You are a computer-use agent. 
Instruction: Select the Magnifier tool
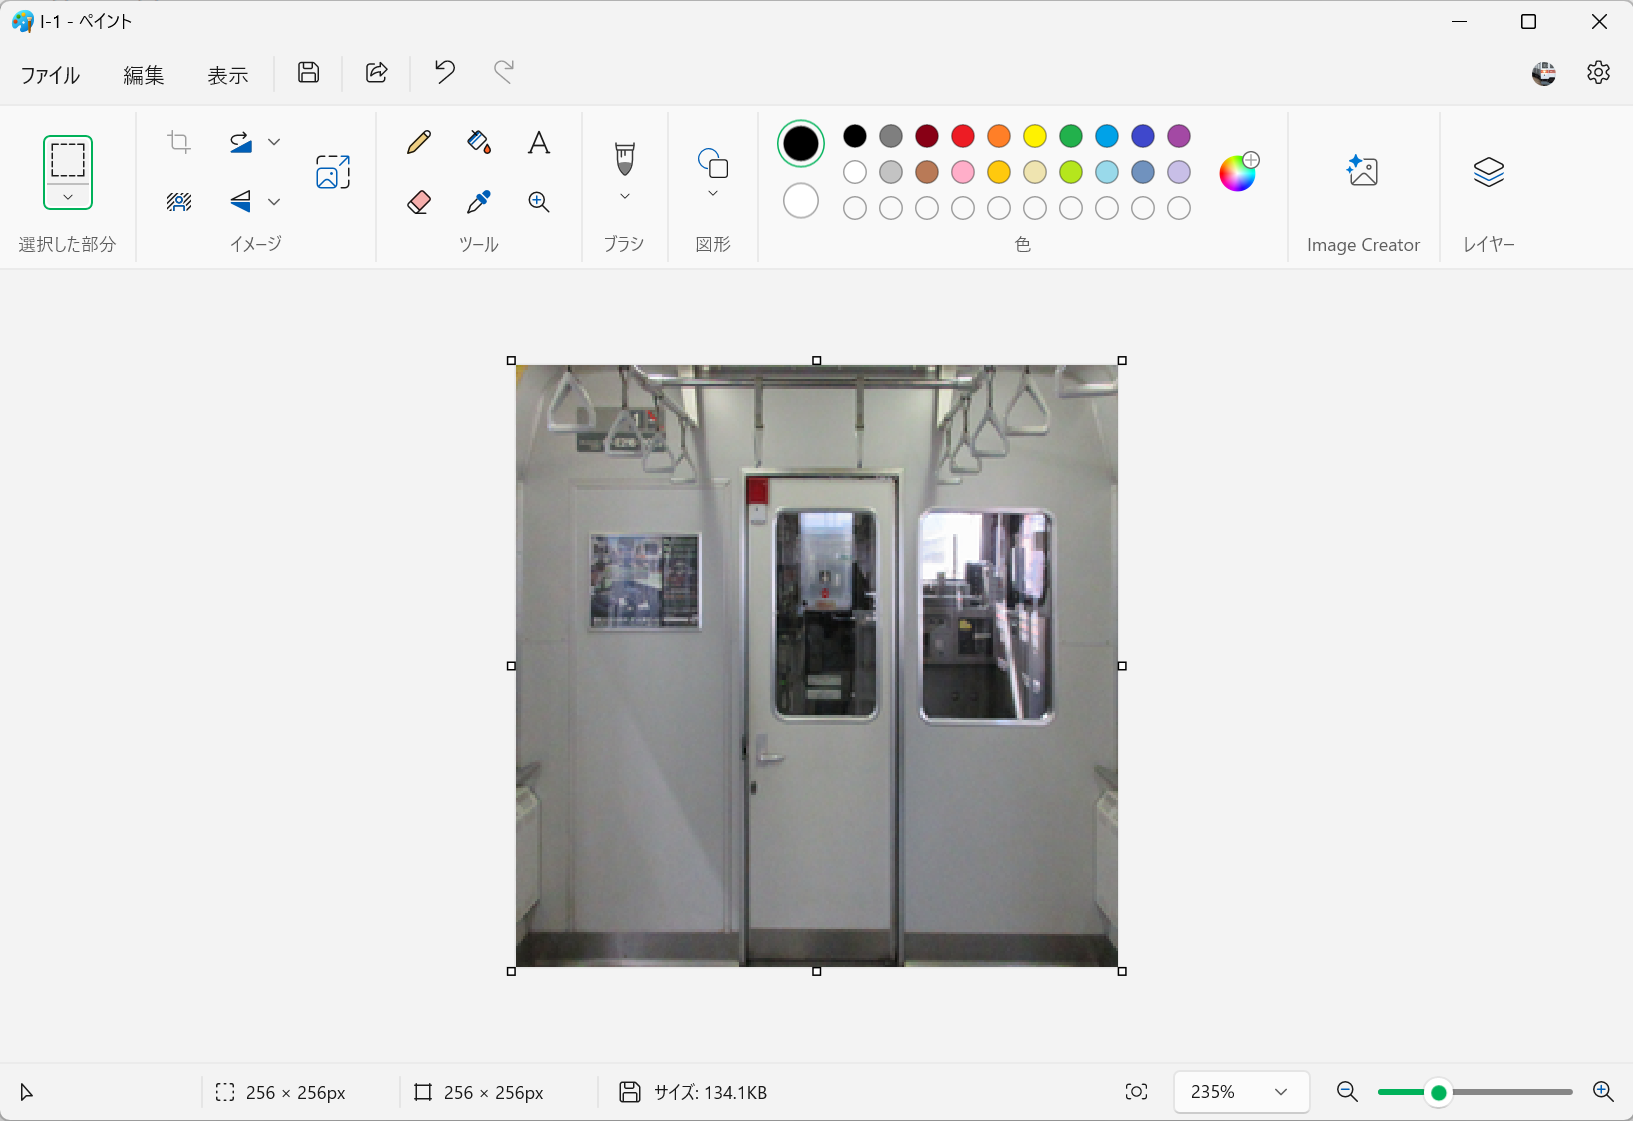(539, 202)
